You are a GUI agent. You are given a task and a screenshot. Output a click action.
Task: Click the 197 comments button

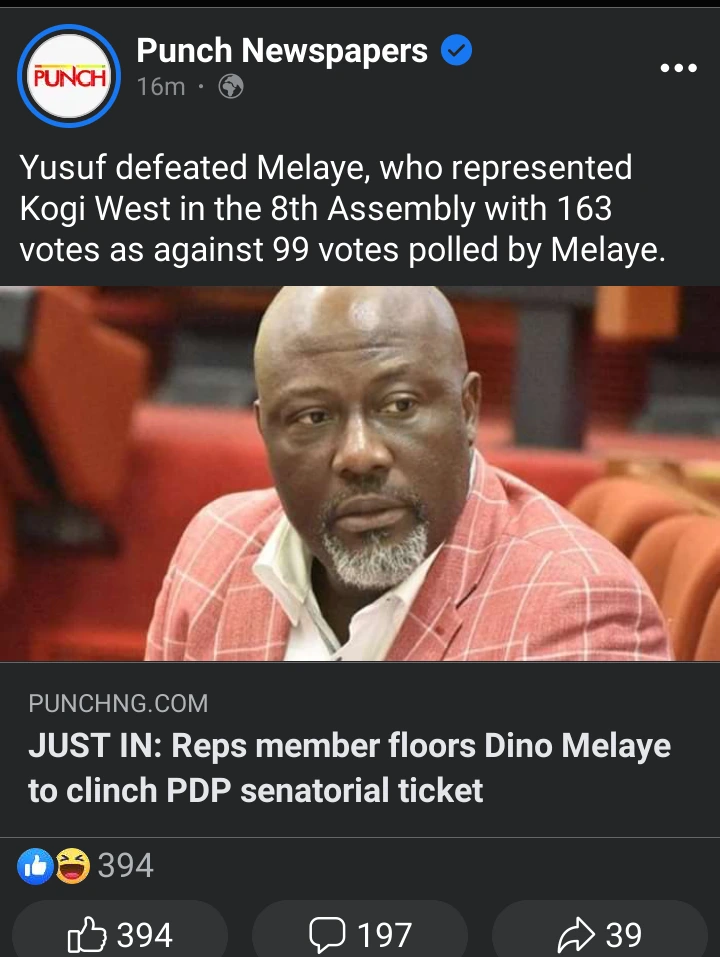(x=360, y=932)
